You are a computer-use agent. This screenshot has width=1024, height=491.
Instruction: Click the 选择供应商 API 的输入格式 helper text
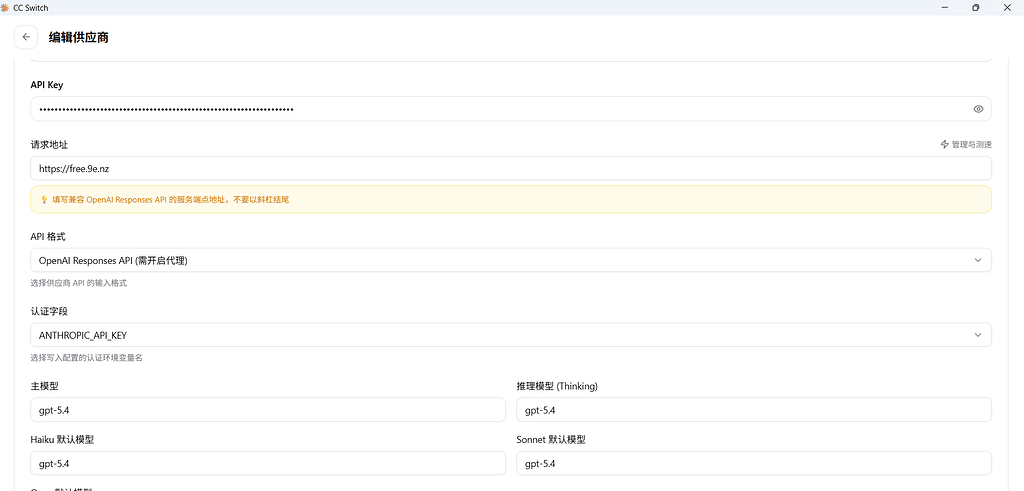click(79, 283)
